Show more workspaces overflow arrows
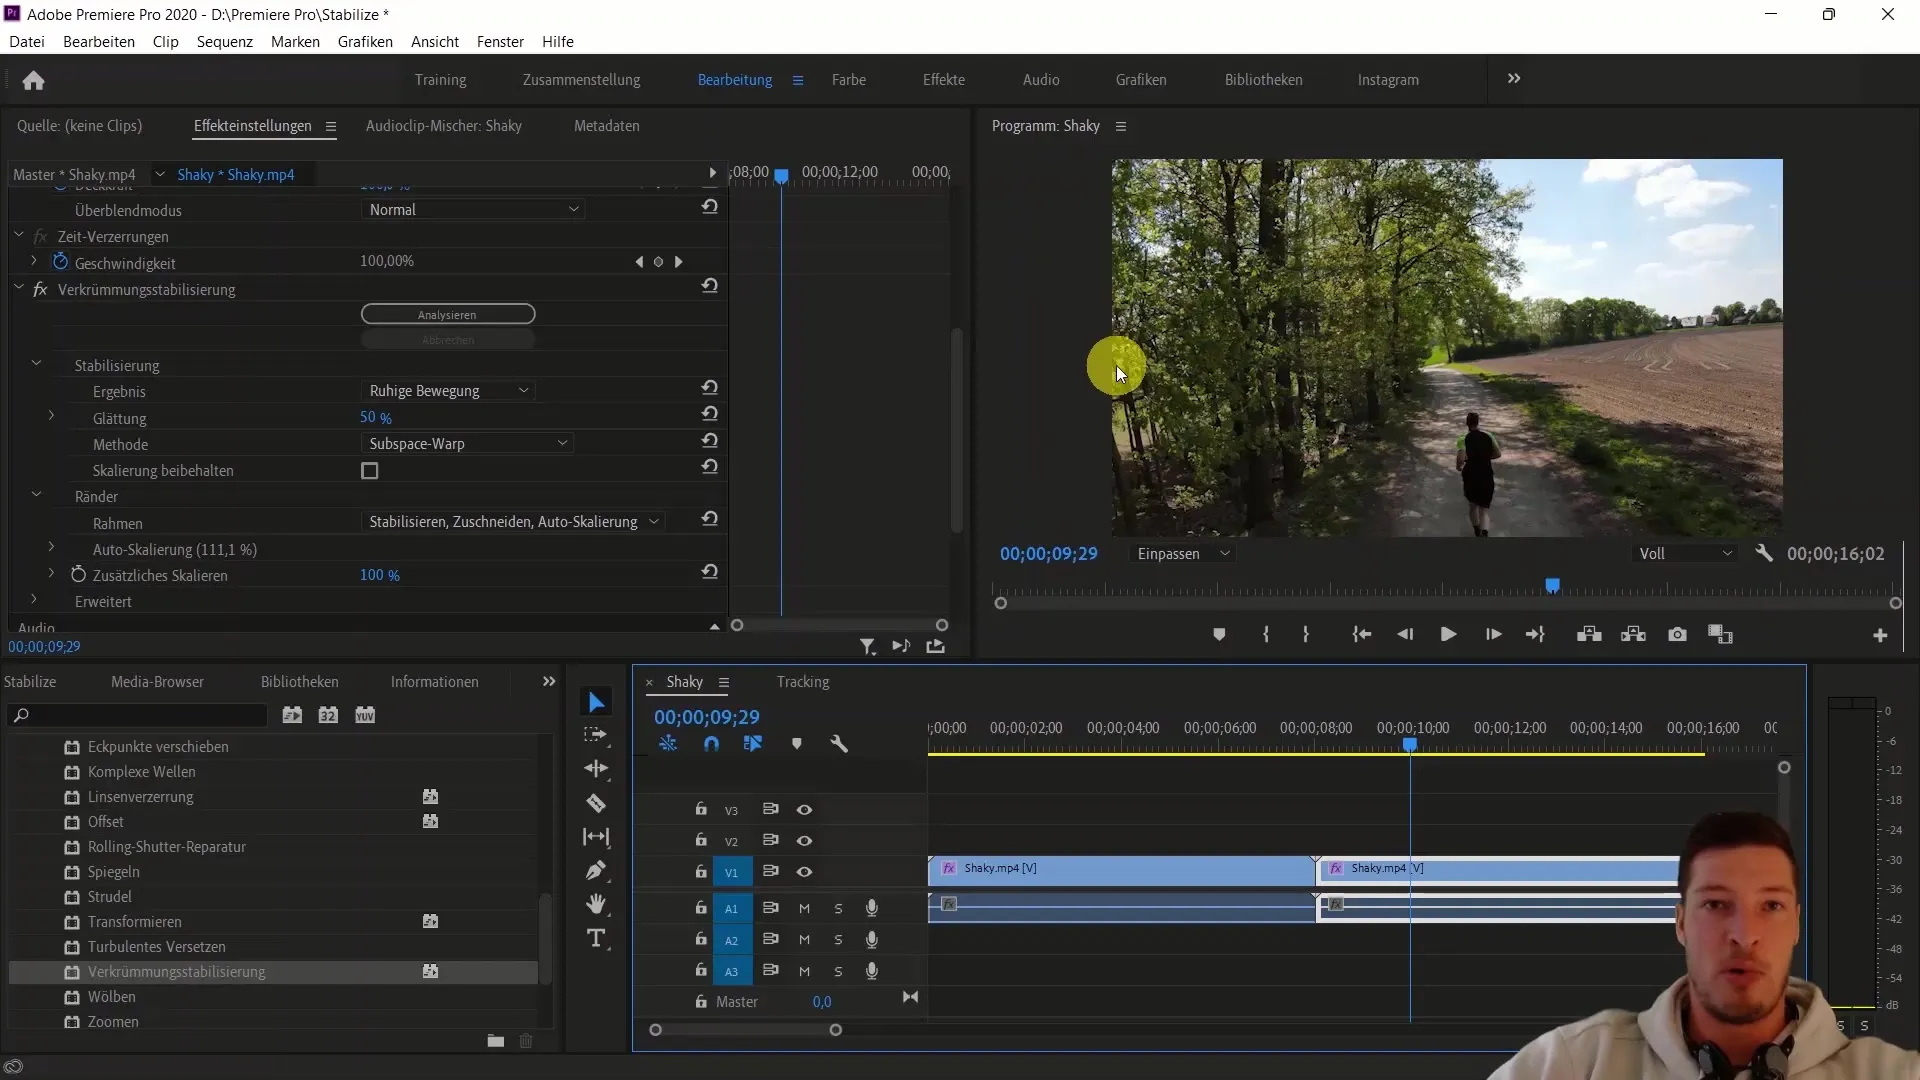The width and height of the screenshot is (1920, 1080). pos(1514,79)
